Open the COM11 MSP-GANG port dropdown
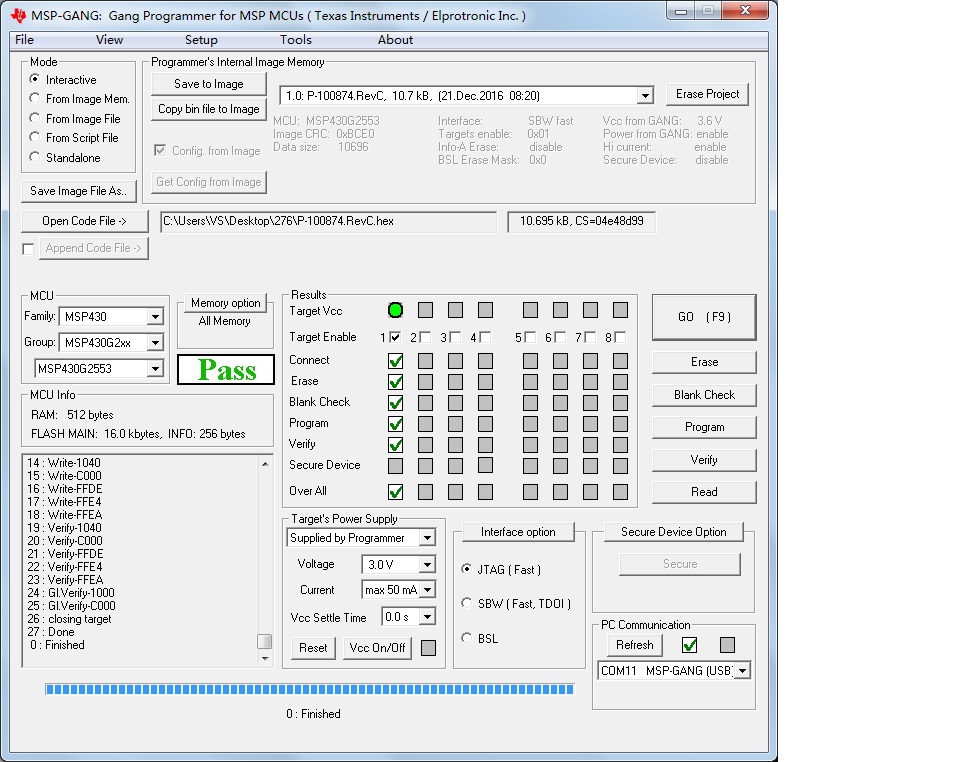 point(742,671)
